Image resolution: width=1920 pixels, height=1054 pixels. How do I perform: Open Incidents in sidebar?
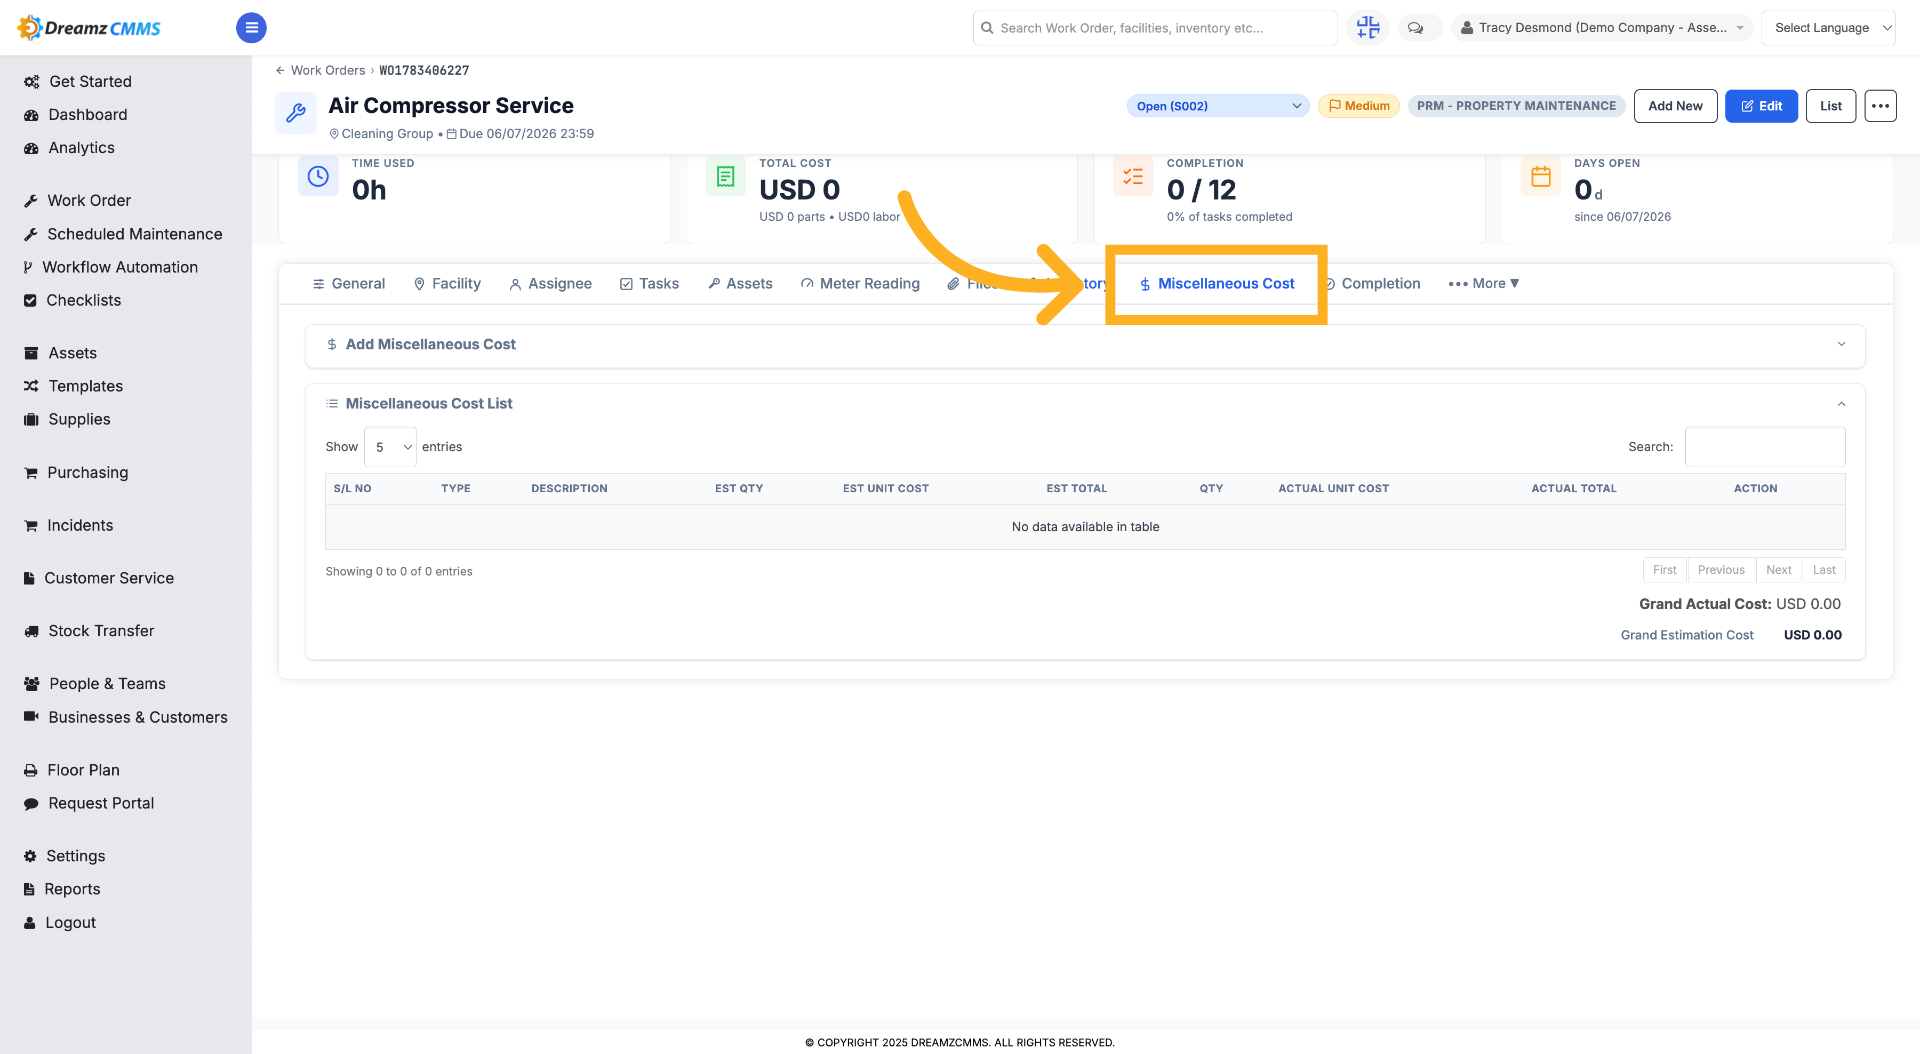coord(80,525)
